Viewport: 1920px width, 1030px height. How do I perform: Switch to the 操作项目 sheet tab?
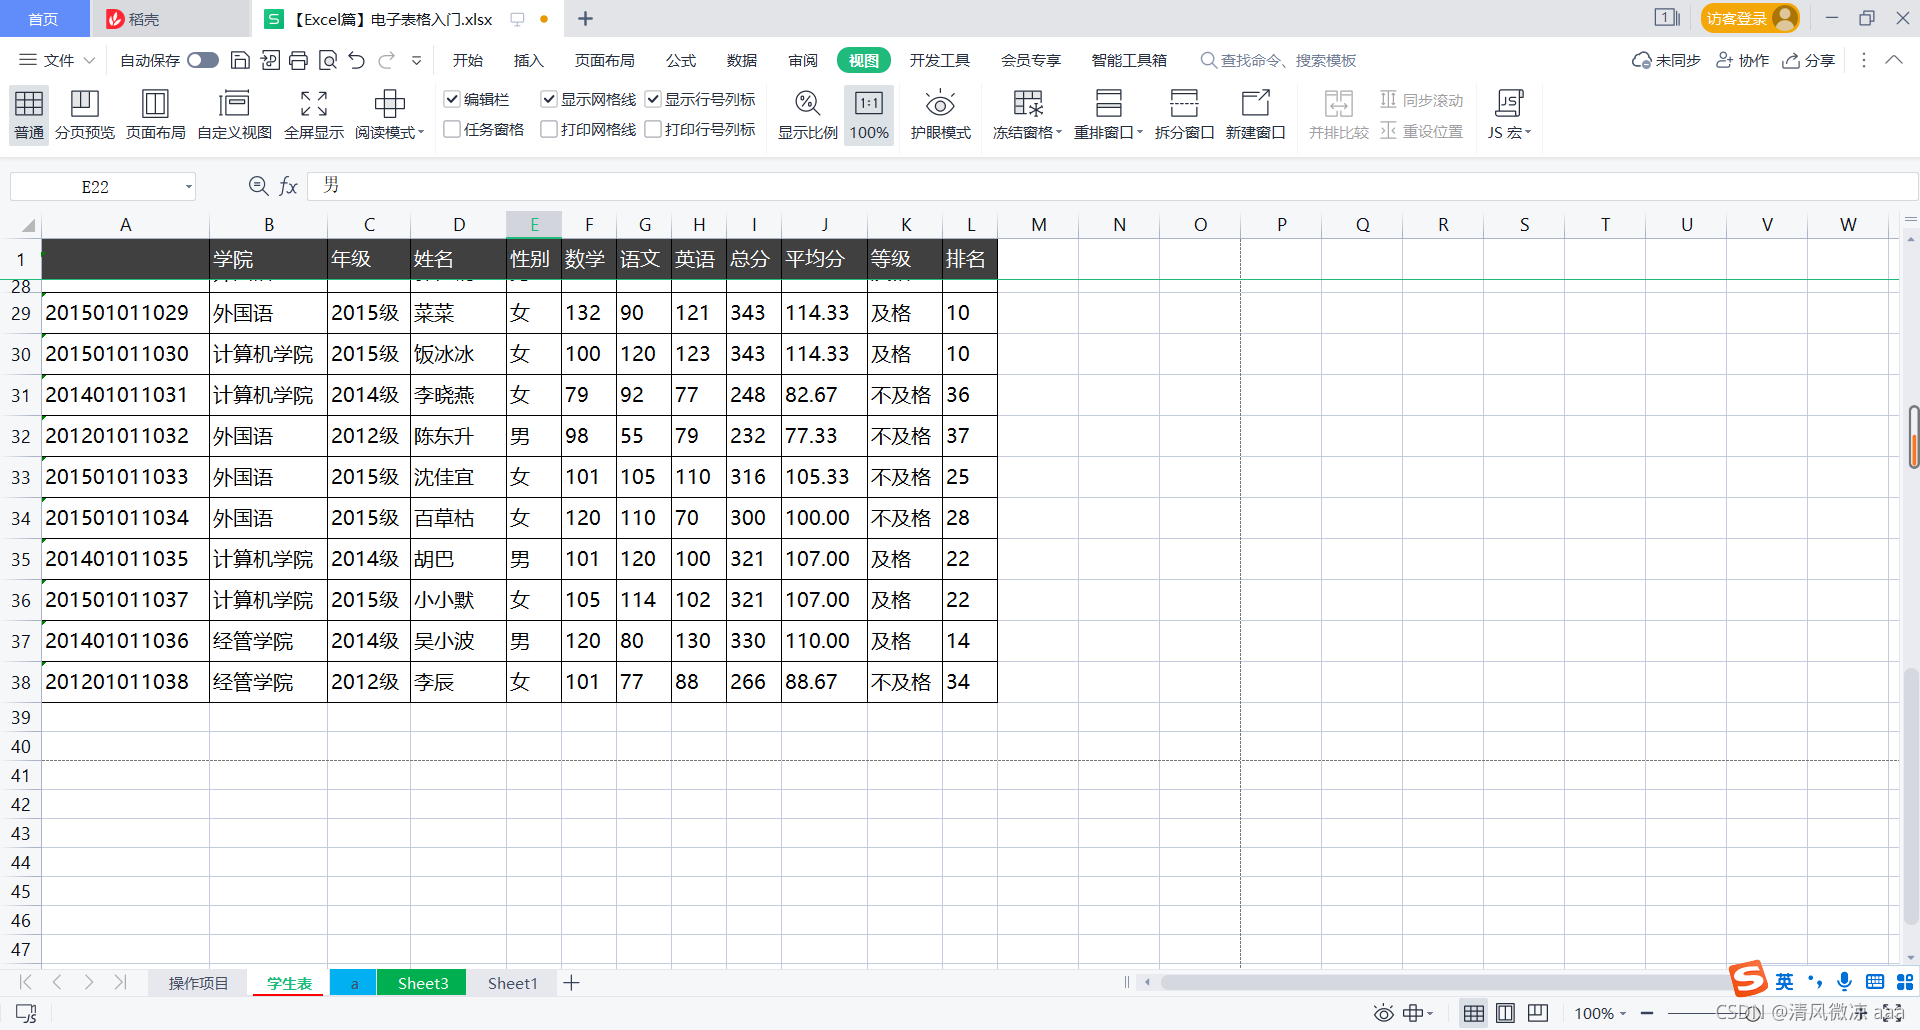[x=198, y=983]
